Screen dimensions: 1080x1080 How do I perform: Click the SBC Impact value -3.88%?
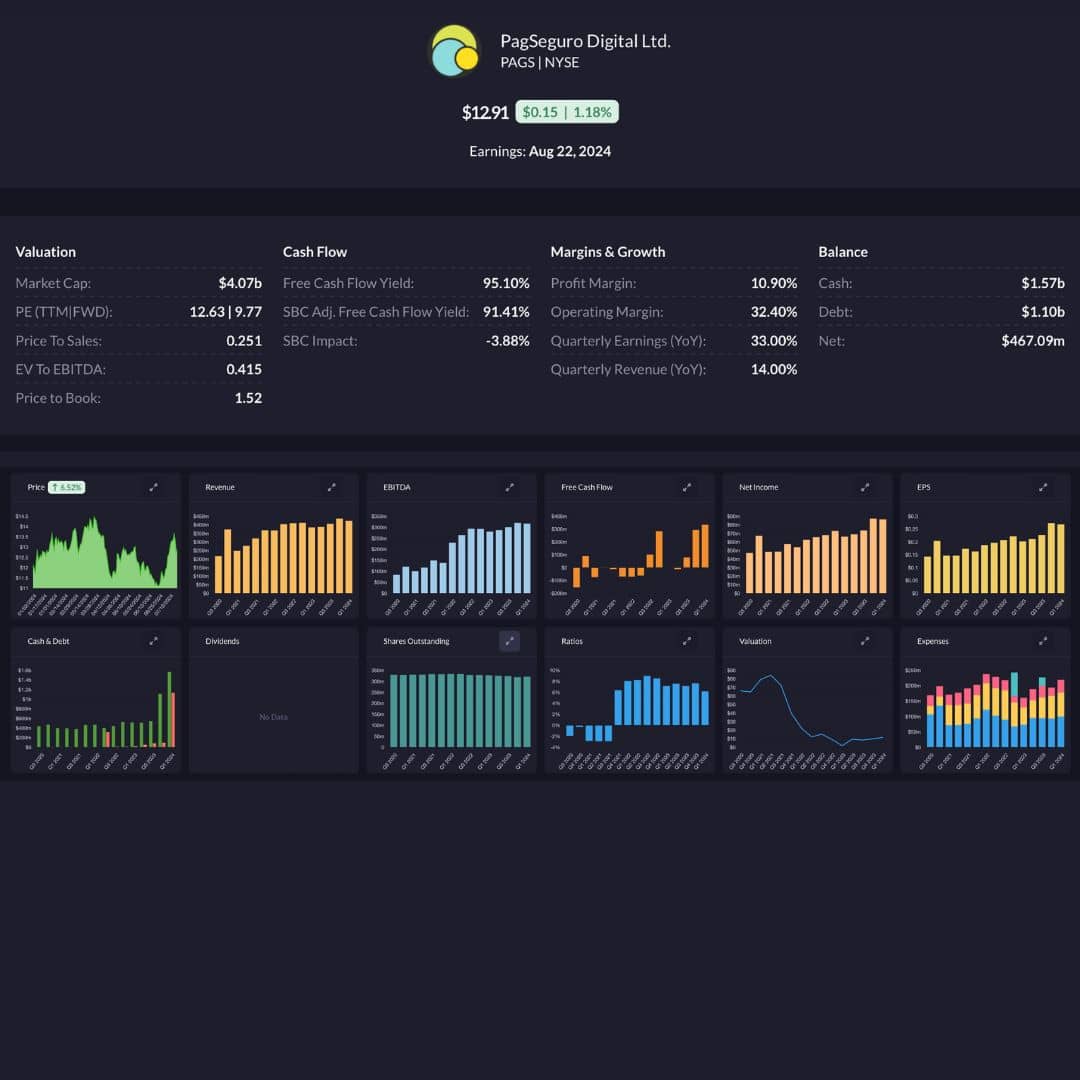[x=508, y=341]
